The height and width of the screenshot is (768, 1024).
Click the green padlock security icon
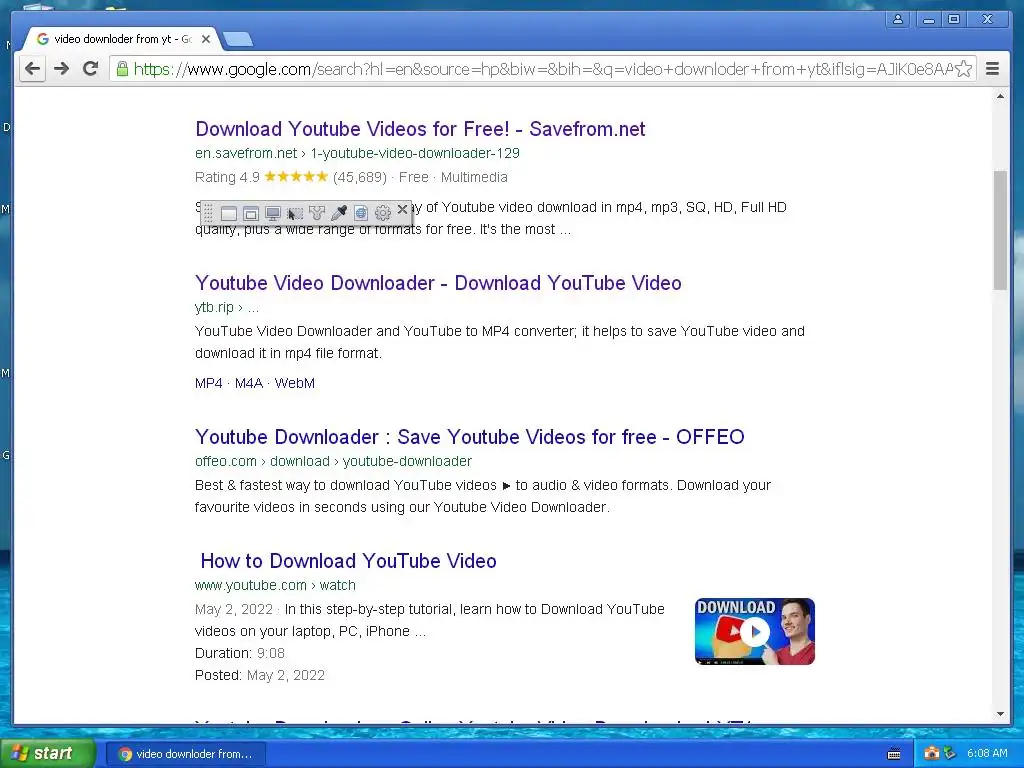[122, 69]
